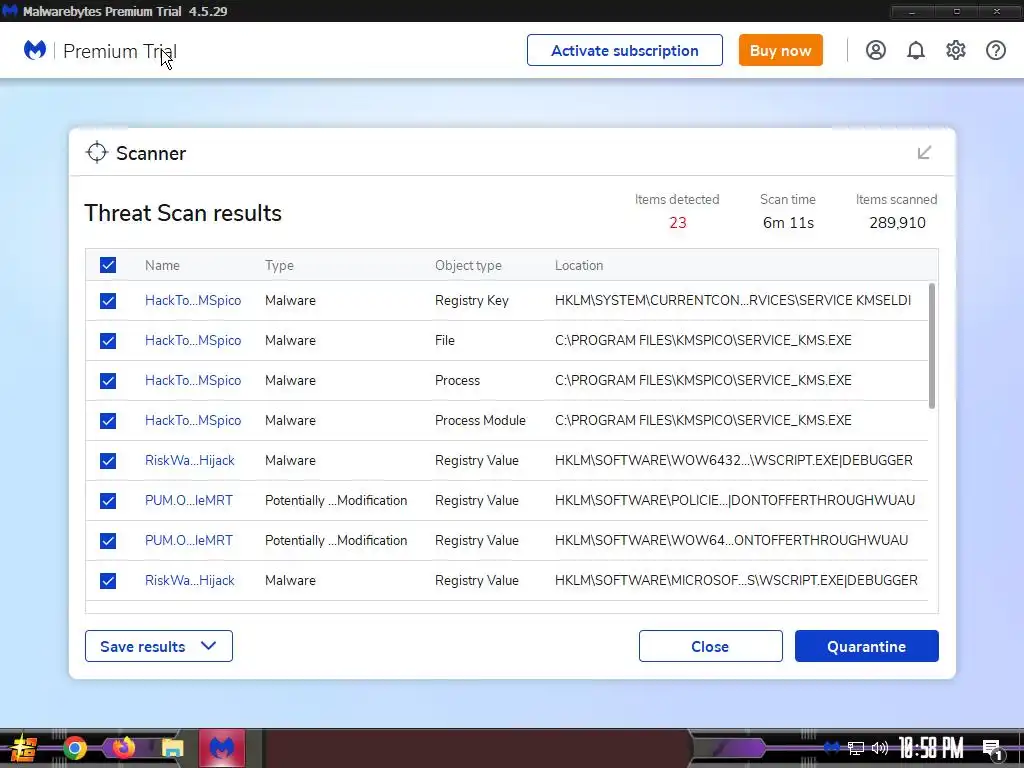Open RiskWa...Hijack link in the WOW6432 row

click(x=189, y=460)
